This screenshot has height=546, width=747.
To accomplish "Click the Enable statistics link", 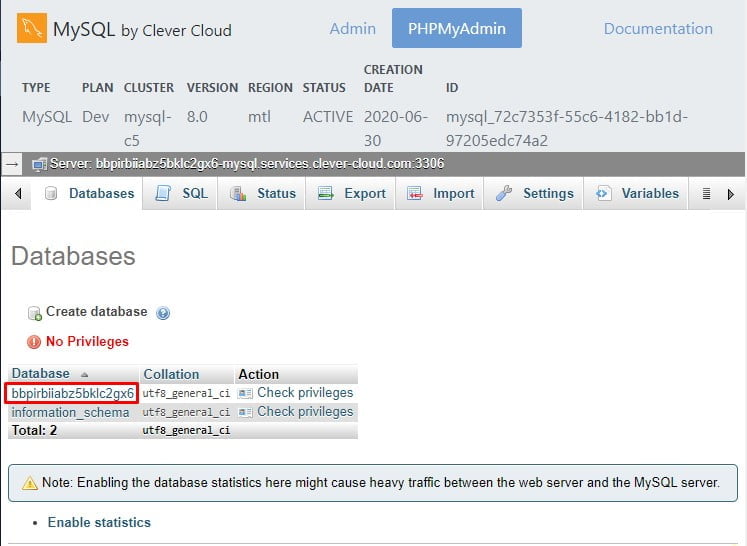I will click(99, 522).
